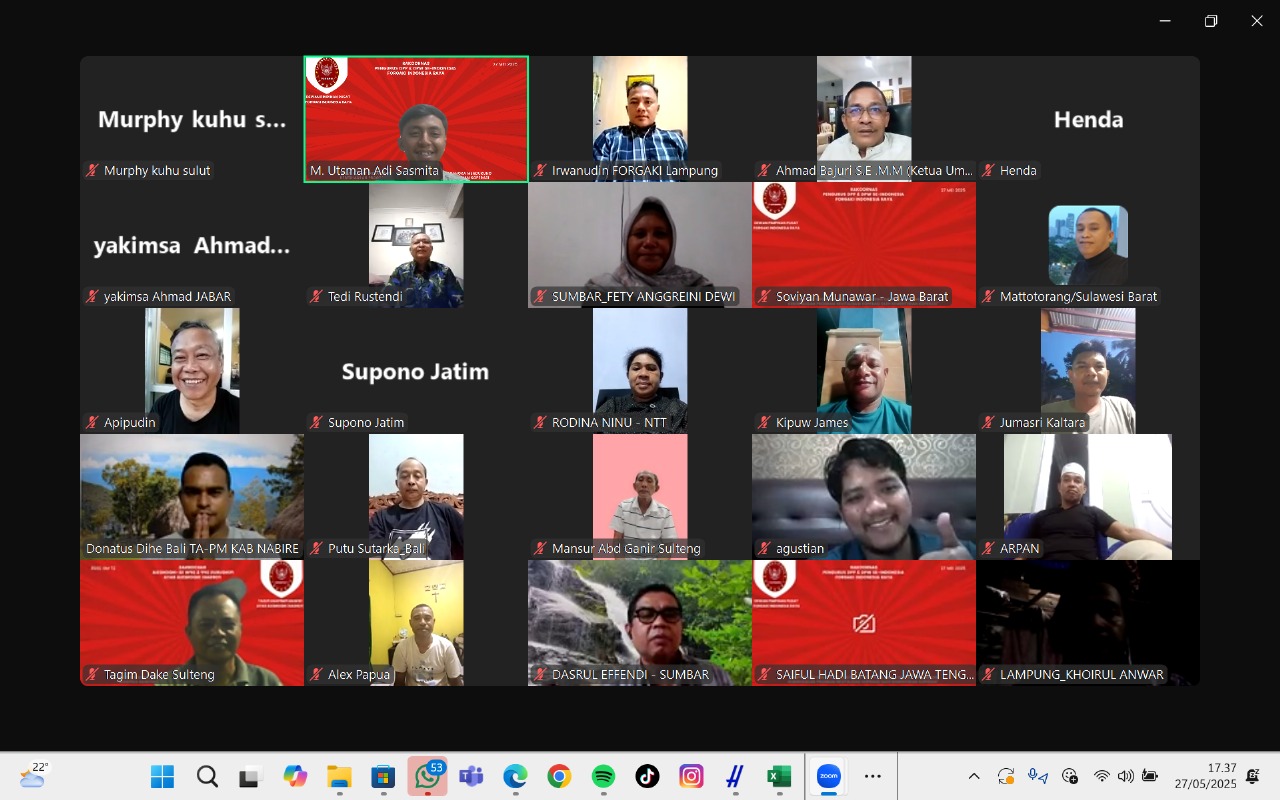Open the clock and date flyout
The width and height of the screenshot is (1280, 800).
pyautogui.click(x=1205, y=776)
